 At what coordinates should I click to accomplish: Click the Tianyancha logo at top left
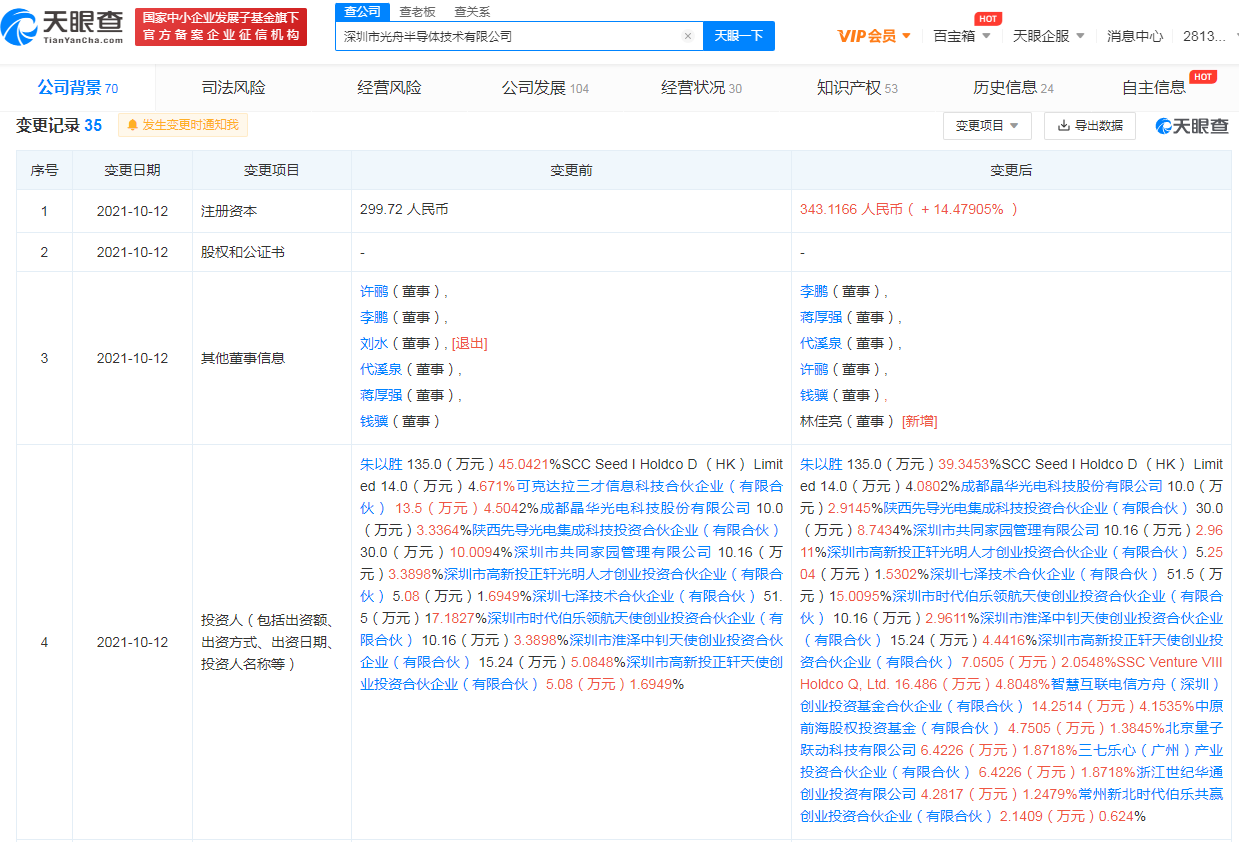click(63, 27)
